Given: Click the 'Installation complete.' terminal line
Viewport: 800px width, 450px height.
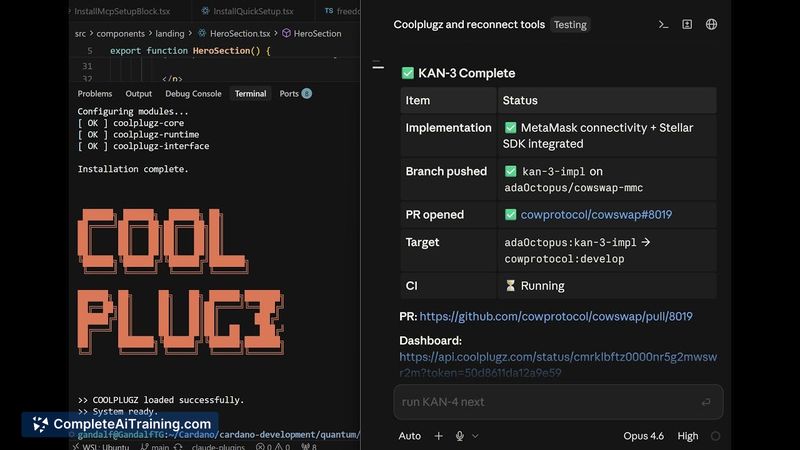Looking at the screenshot, I should coord(133,169).
